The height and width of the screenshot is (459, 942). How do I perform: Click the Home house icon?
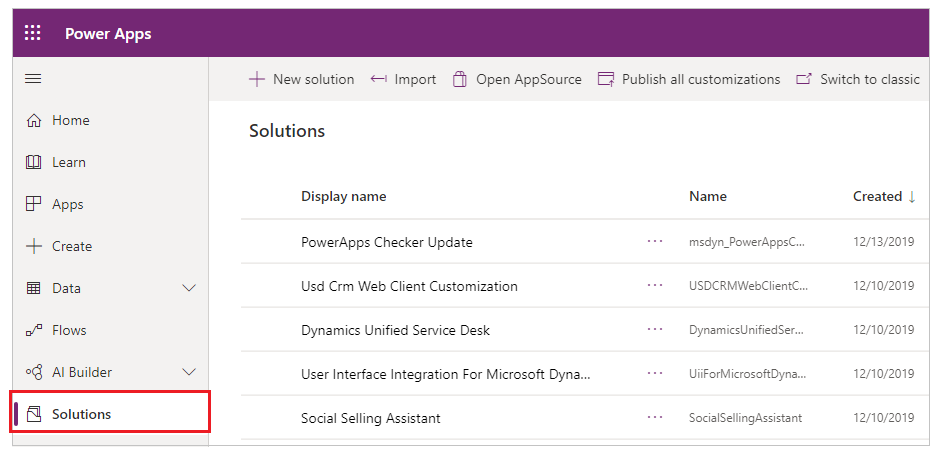pyautogui.click(x=34, y=120)
